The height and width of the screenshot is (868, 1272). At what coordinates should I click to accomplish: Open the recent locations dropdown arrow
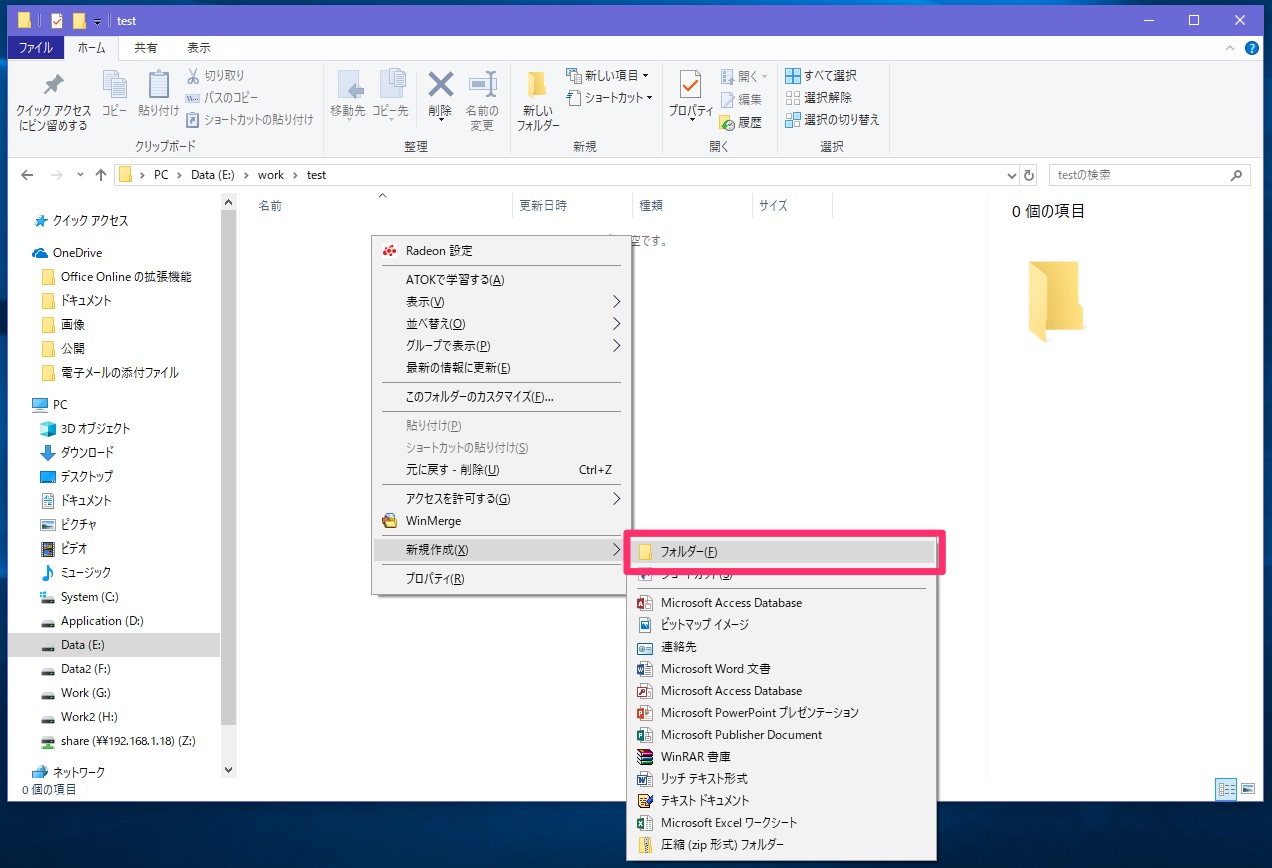[80, 175]
